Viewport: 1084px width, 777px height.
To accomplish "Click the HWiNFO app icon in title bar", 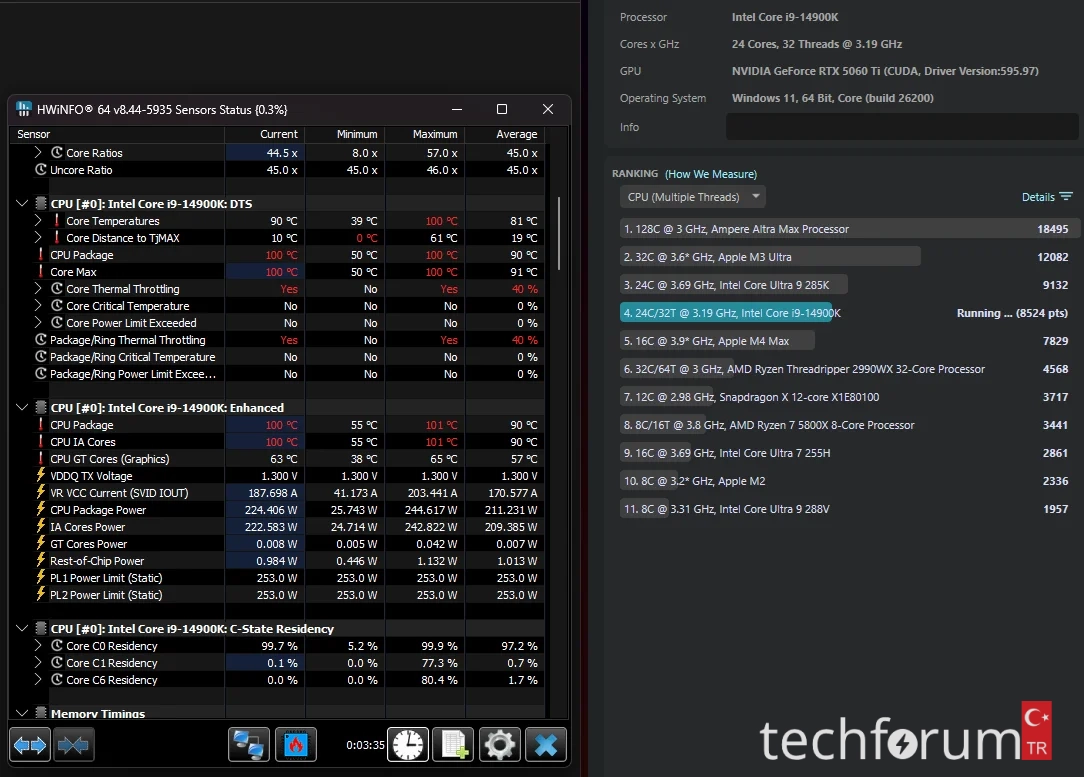I will click(x=24, y=109).
